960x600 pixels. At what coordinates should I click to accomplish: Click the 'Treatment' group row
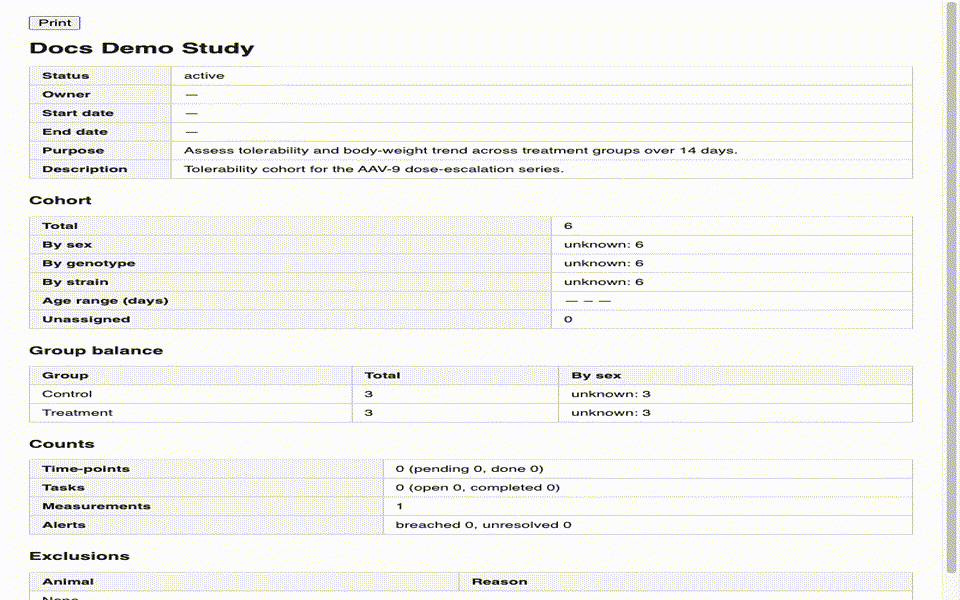point(470,413)
